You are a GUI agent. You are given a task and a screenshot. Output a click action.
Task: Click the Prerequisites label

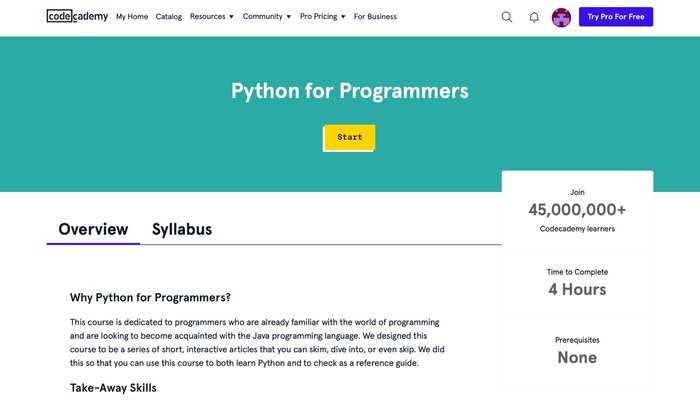(577, 340)
